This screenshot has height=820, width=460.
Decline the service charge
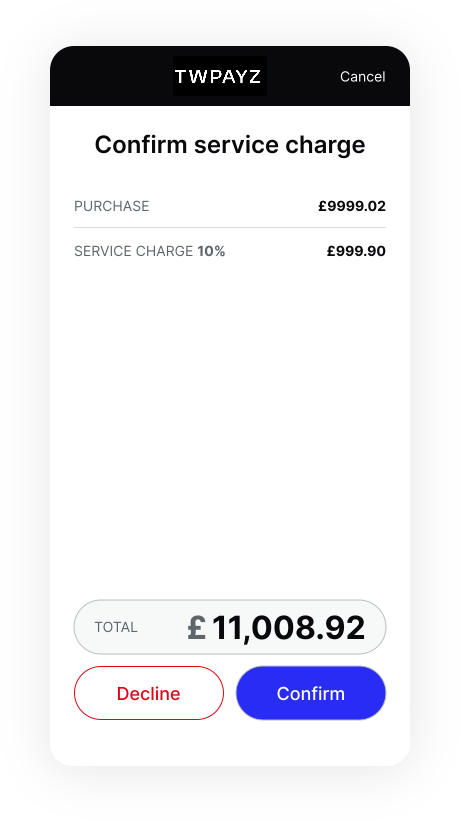point(148,693)
